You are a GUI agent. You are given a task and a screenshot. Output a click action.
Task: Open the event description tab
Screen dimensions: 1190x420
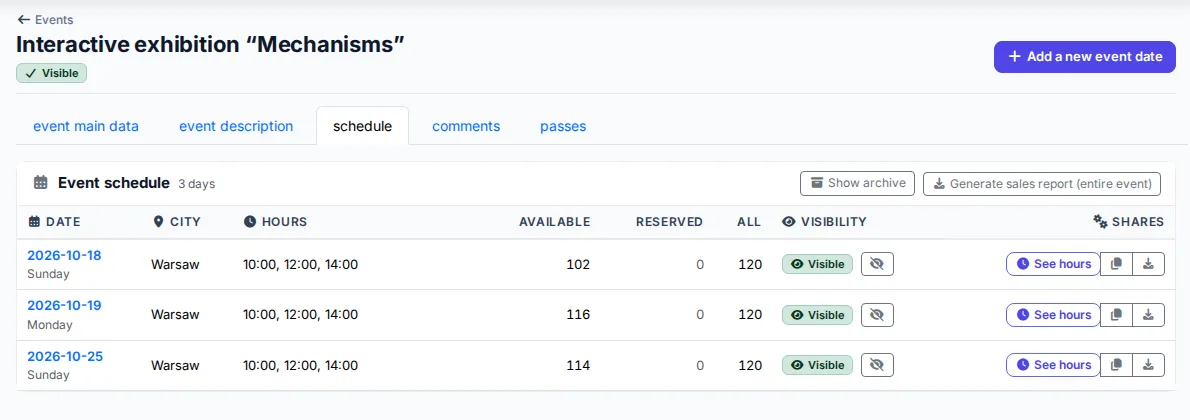236,126
